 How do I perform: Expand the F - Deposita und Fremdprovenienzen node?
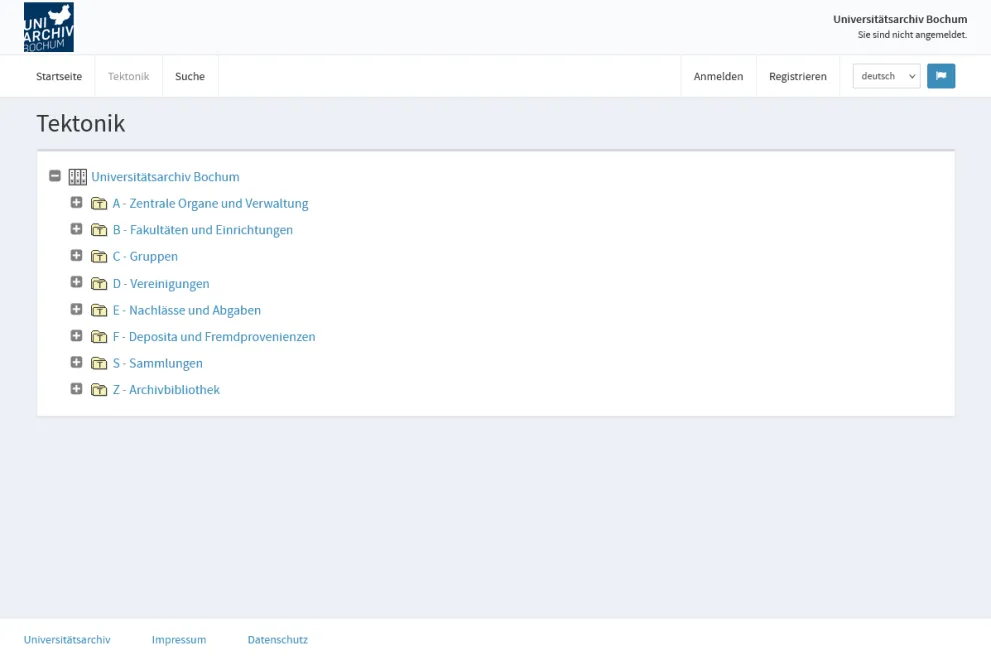76,336
